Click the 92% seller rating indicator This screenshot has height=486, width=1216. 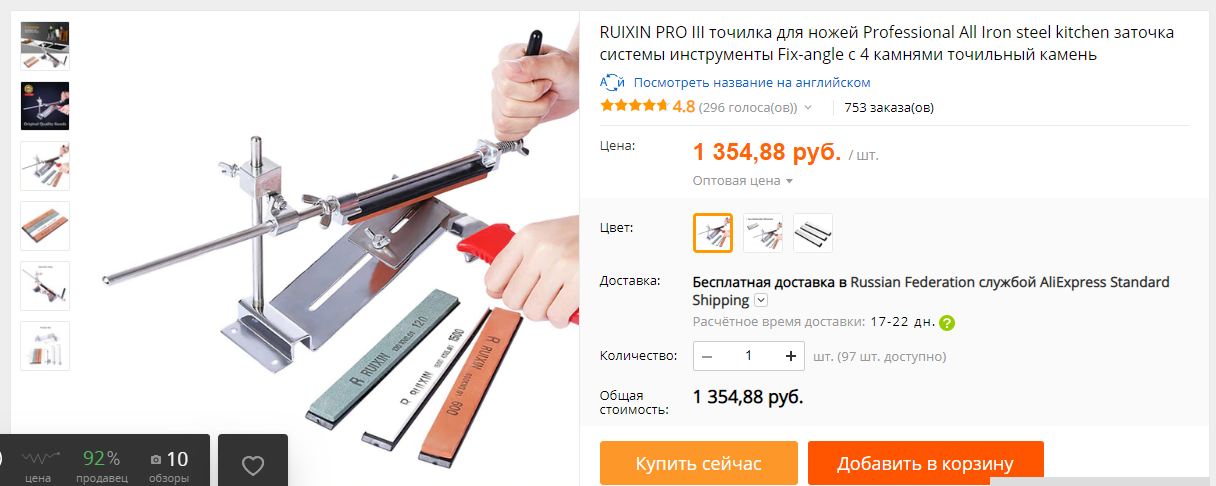101,460
